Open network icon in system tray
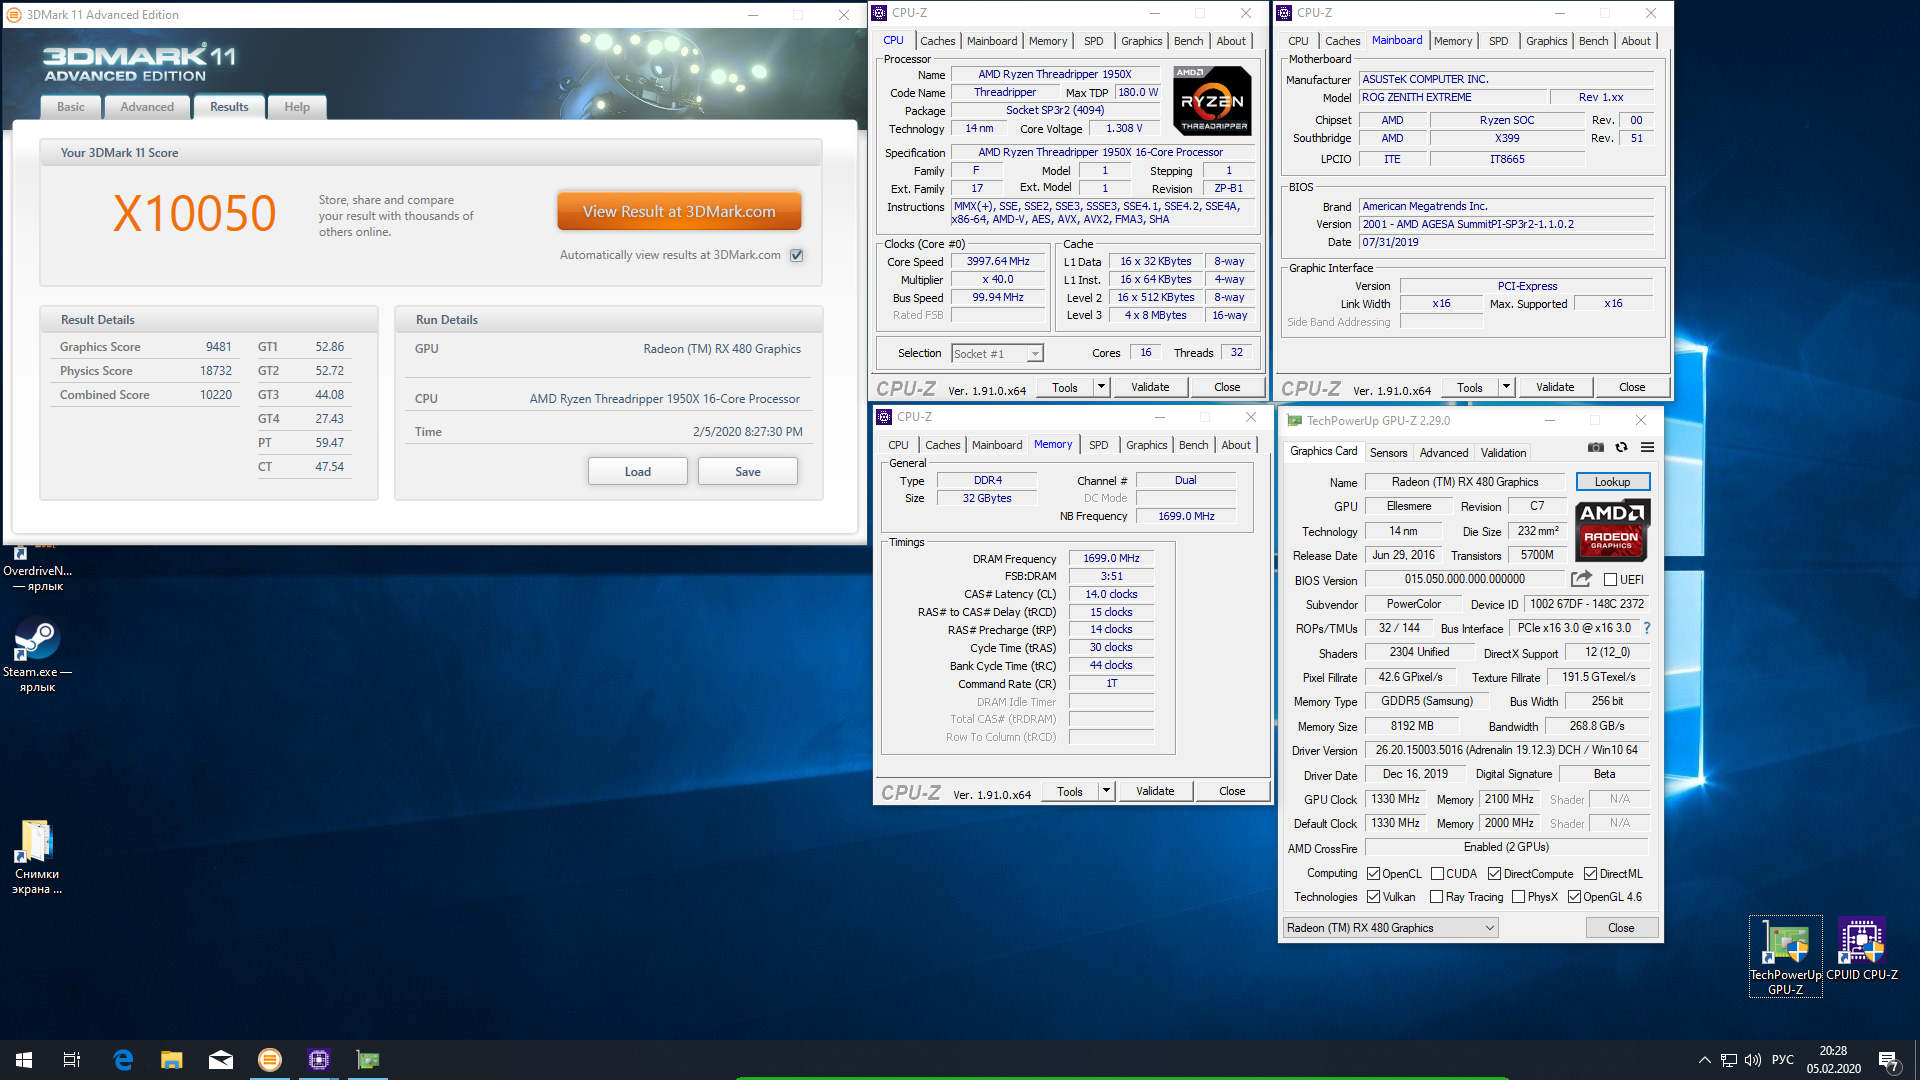This screenshot has height=1080, width=1920. (1728, 1060)
